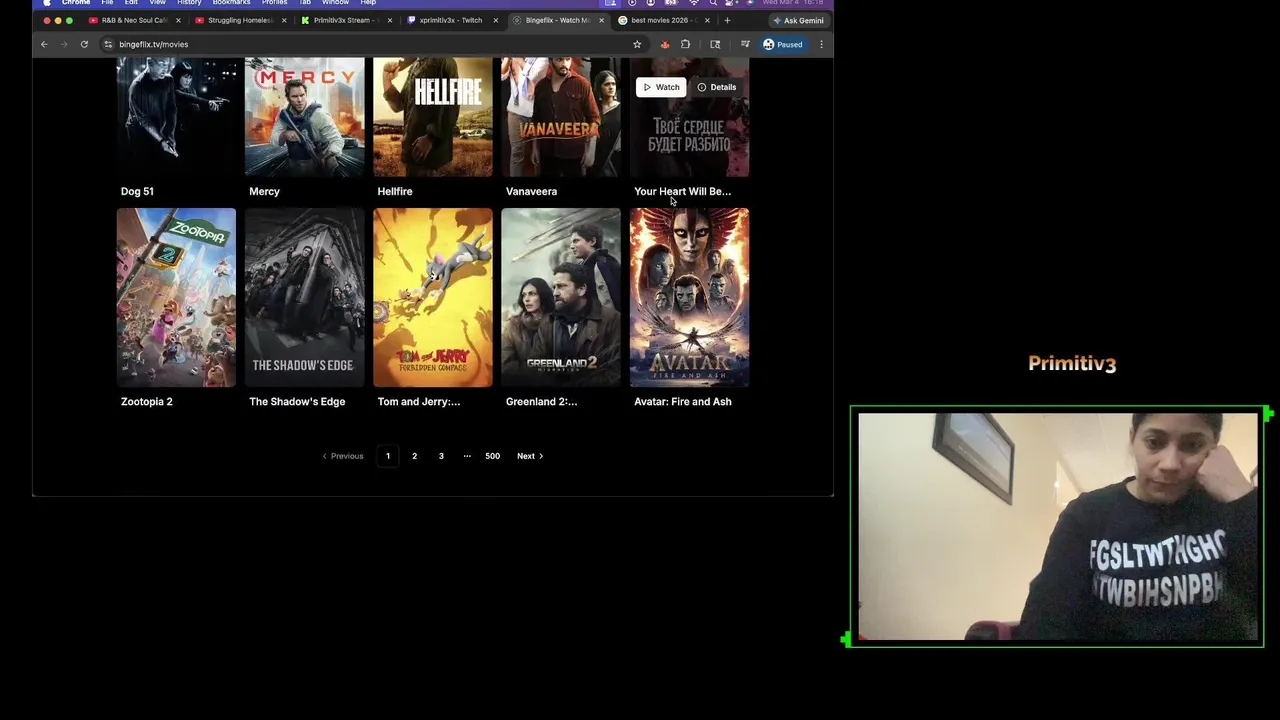Reload the page with the refresh icon

point(84,44)
